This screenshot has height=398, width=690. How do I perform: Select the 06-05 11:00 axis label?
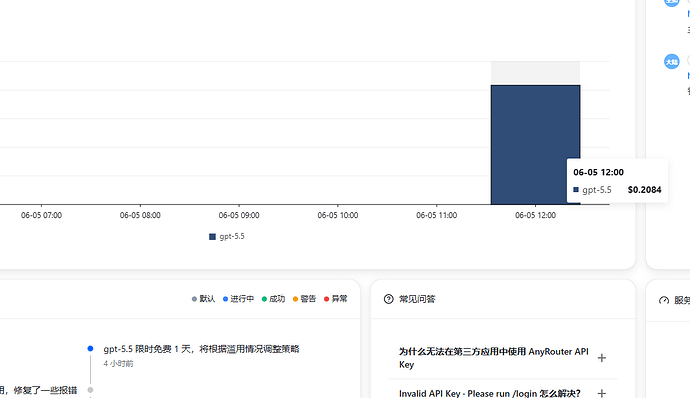[437, 215]
